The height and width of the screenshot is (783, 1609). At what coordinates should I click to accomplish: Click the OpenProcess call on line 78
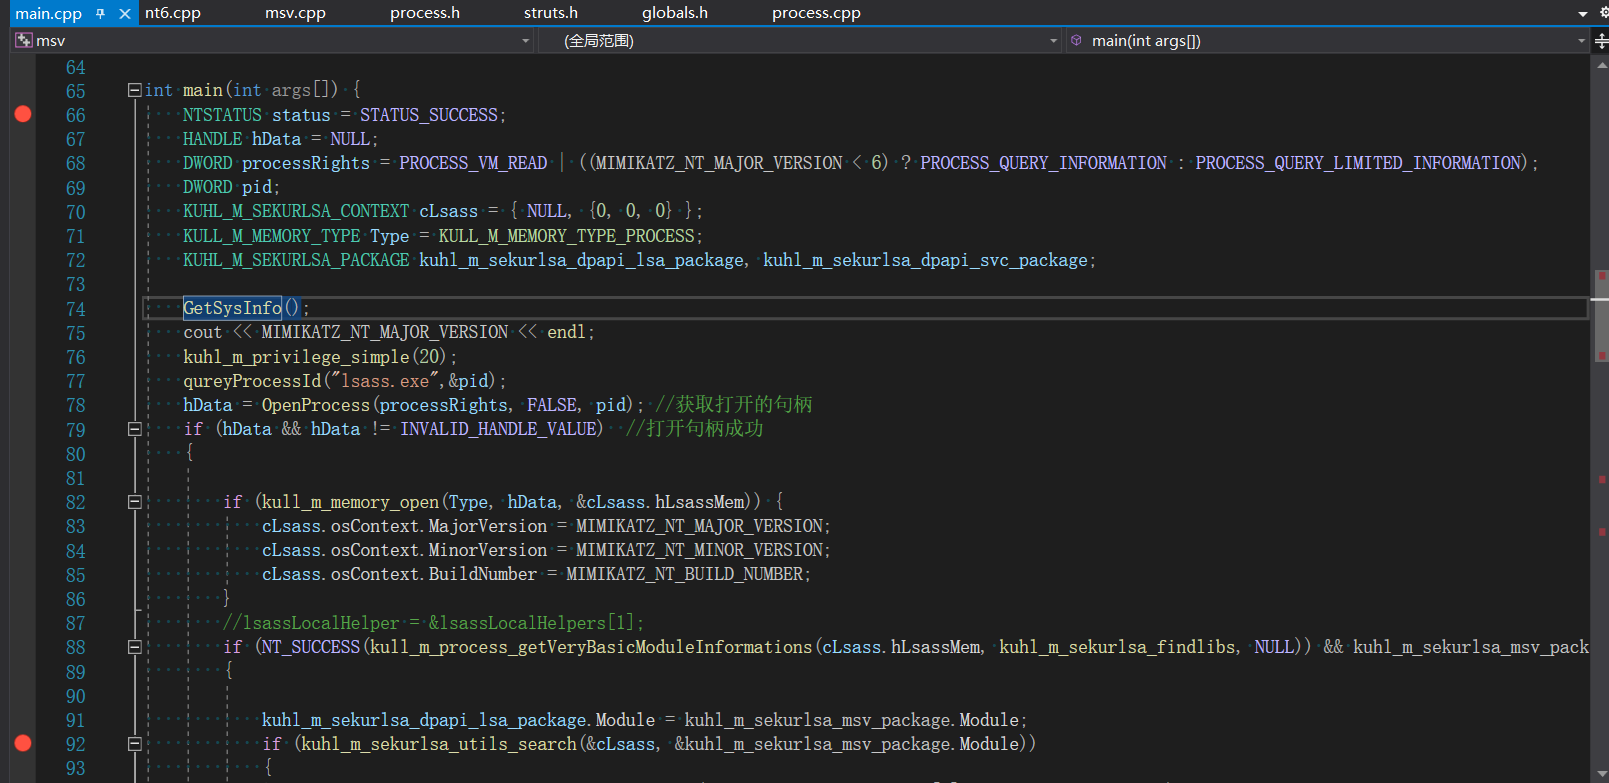(x=315, y=405)
